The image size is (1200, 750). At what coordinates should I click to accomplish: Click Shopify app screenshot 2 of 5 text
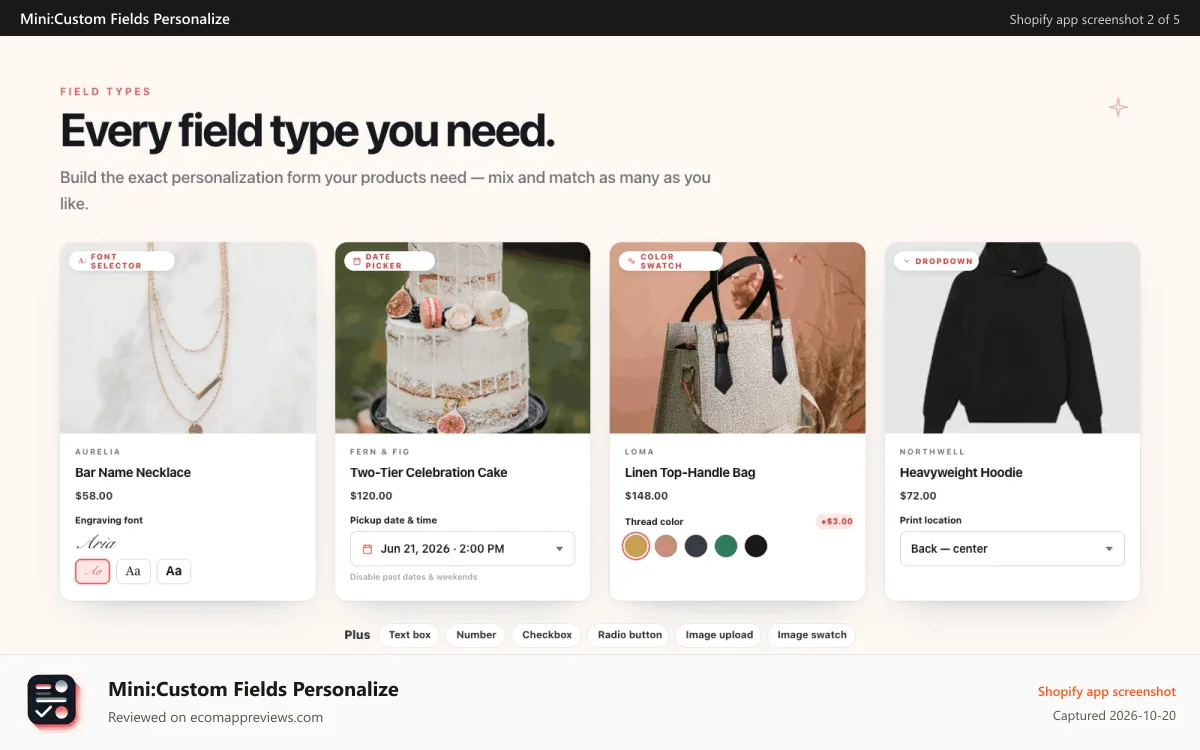1095,19
